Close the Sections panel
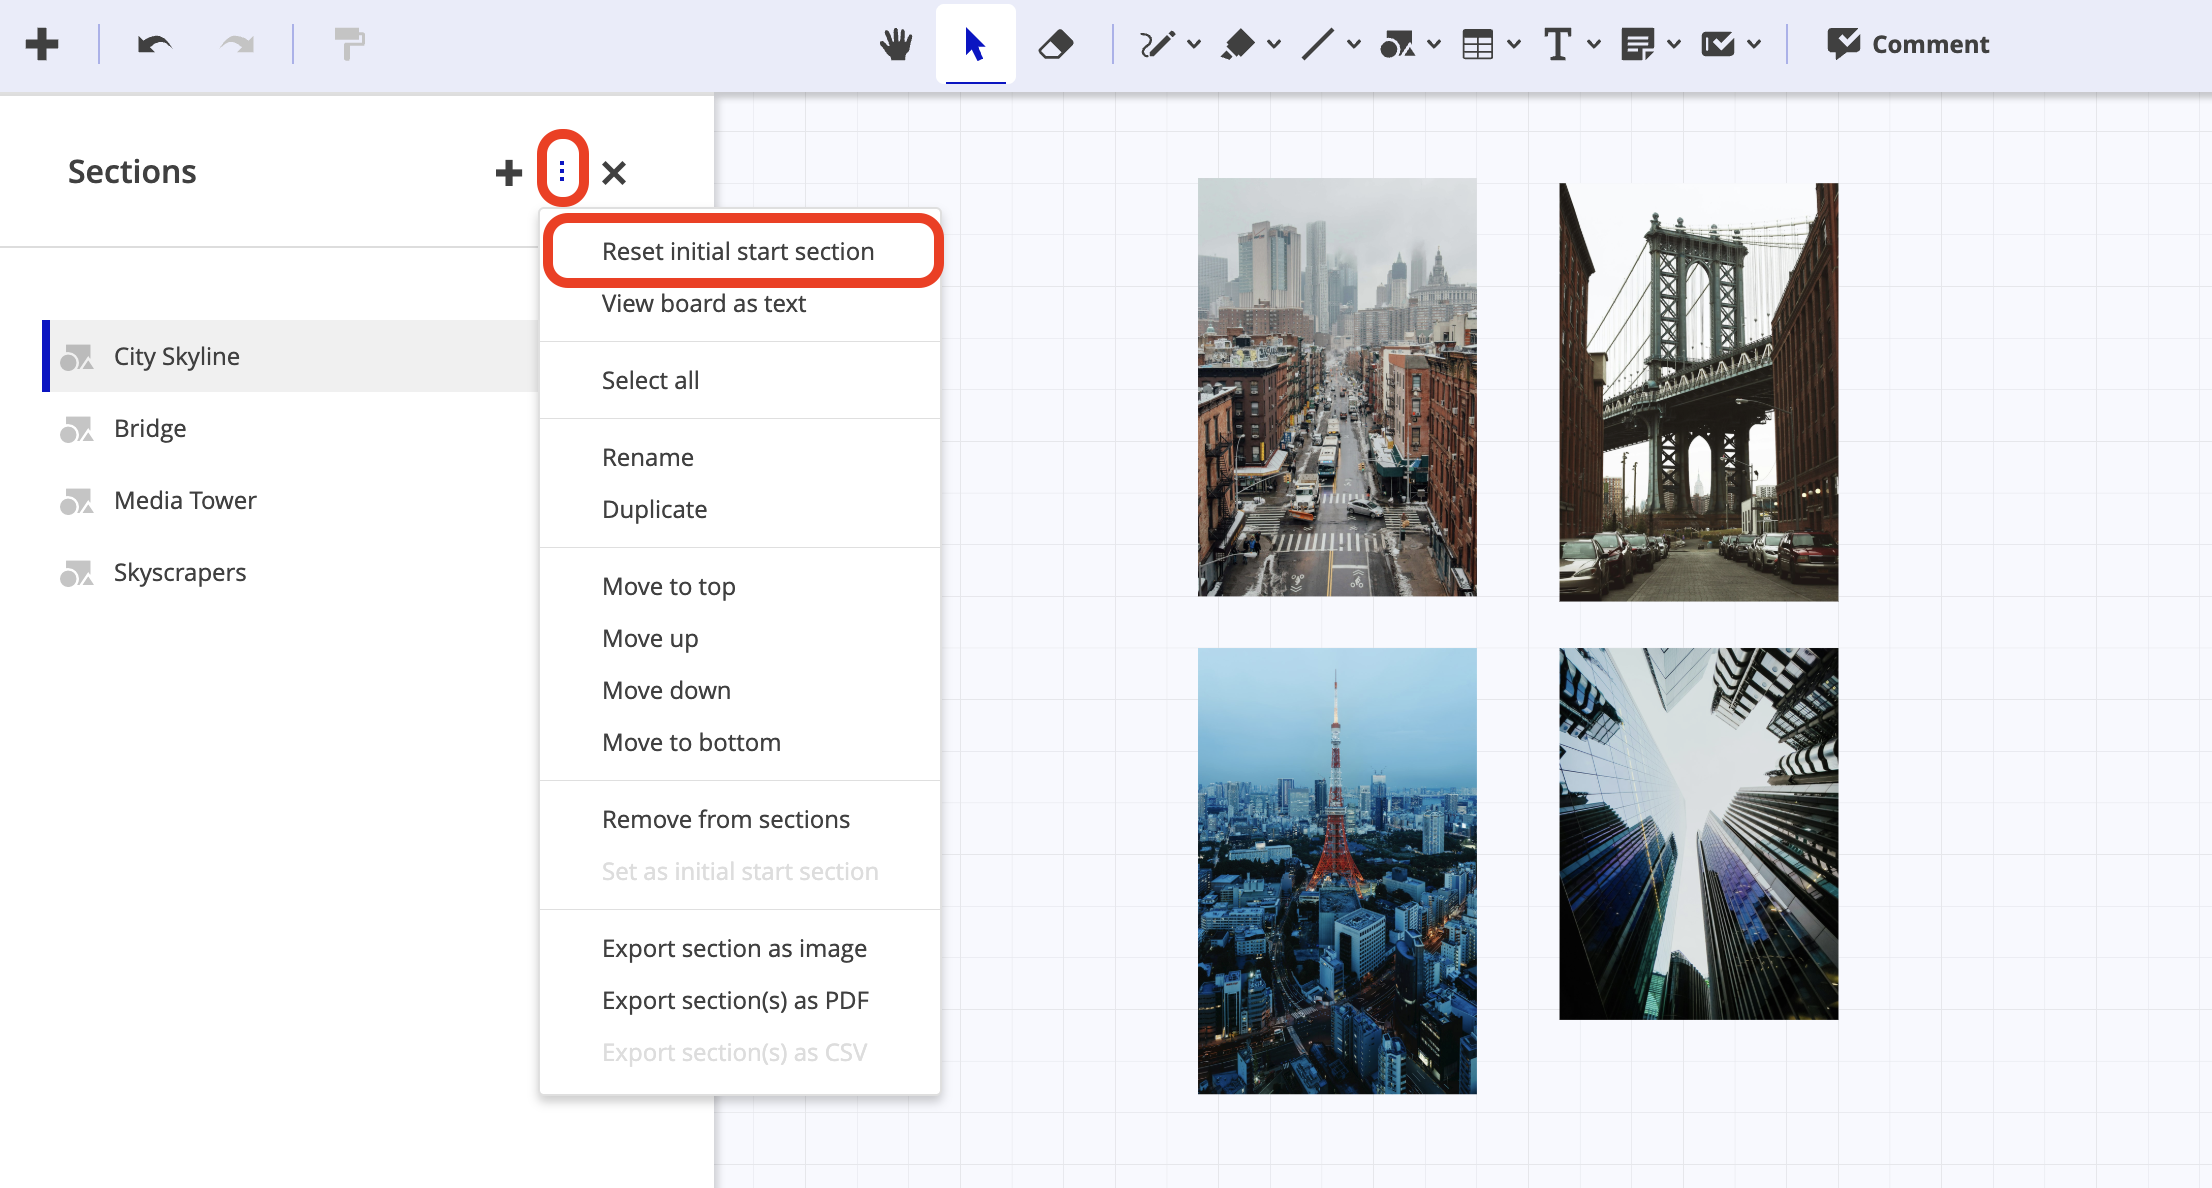Screen dimensions: 2212x1188 [614, 173]
